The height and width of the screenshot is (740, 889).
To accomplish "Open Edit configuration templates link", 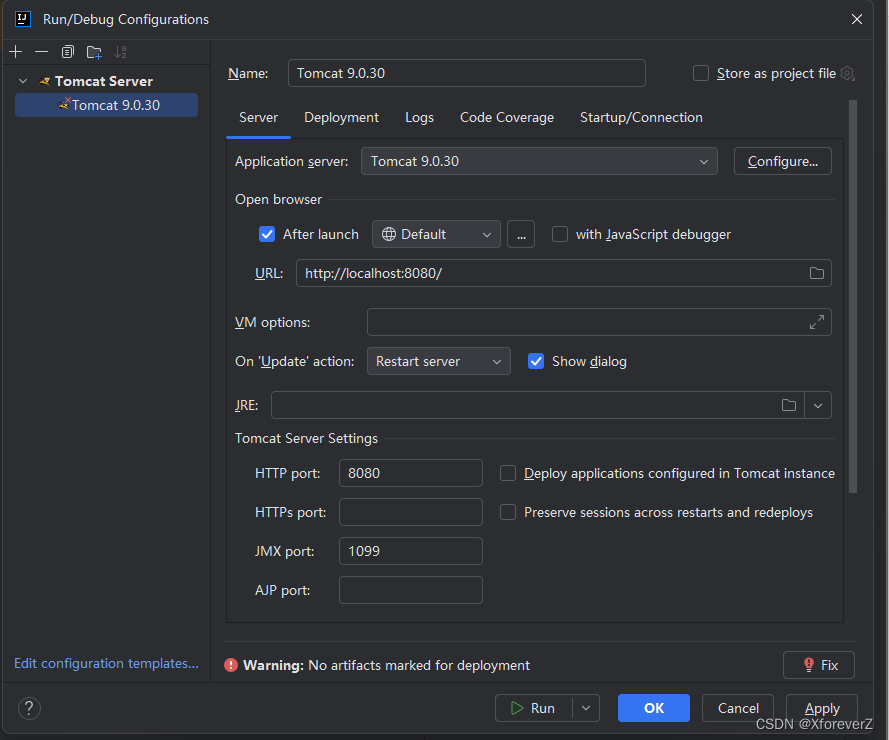I will (107, 663).
